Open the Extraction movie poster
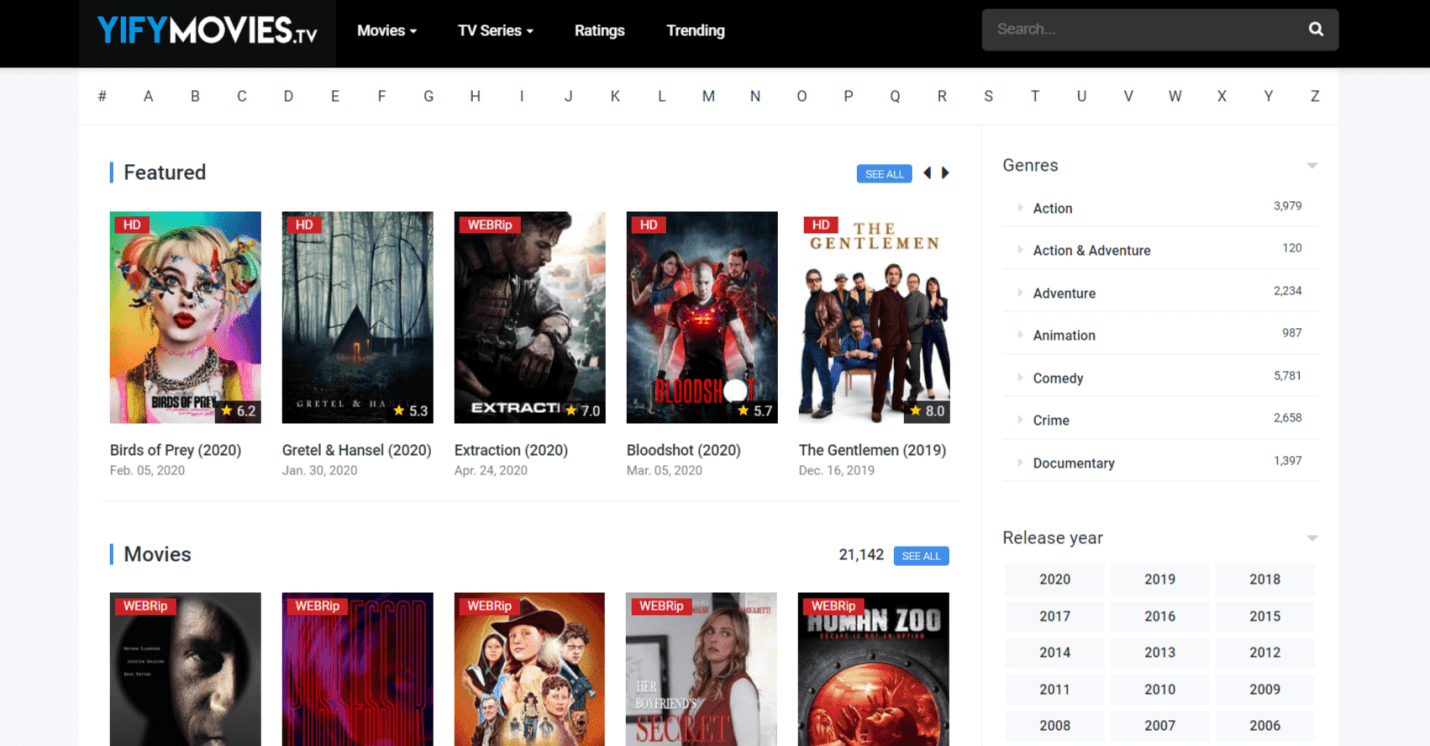Viewport: 1430px width, 746px height. coord(530,317)
